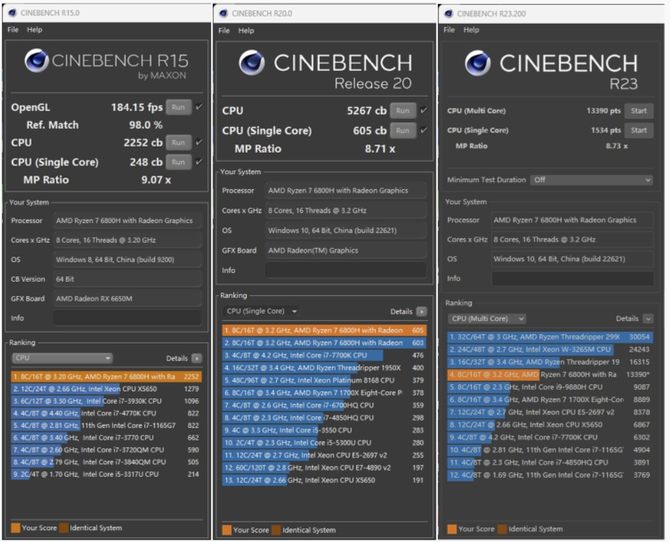The height and width of the screenshot is (542, 670).
Task: Select R20 ranking row Xeon Platinum 8168
Action: (324, 380)
